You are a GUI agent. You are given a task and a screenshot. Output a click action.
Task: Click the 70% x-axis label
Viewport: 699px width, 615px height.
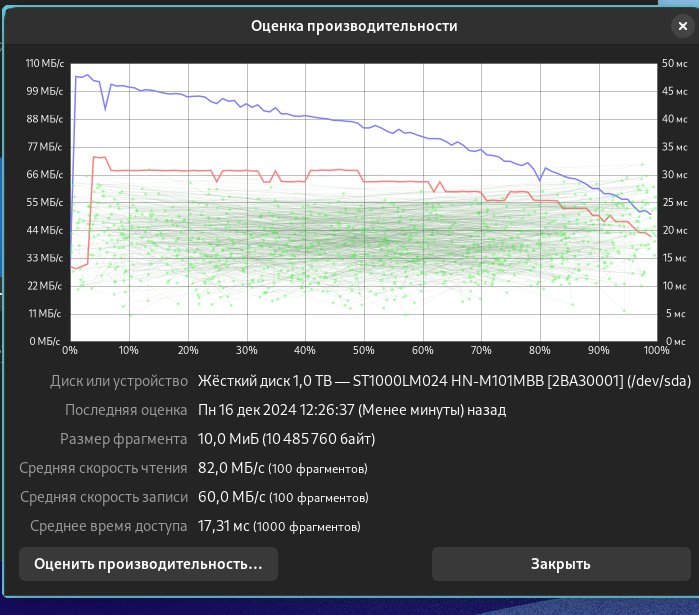point(481,350)
